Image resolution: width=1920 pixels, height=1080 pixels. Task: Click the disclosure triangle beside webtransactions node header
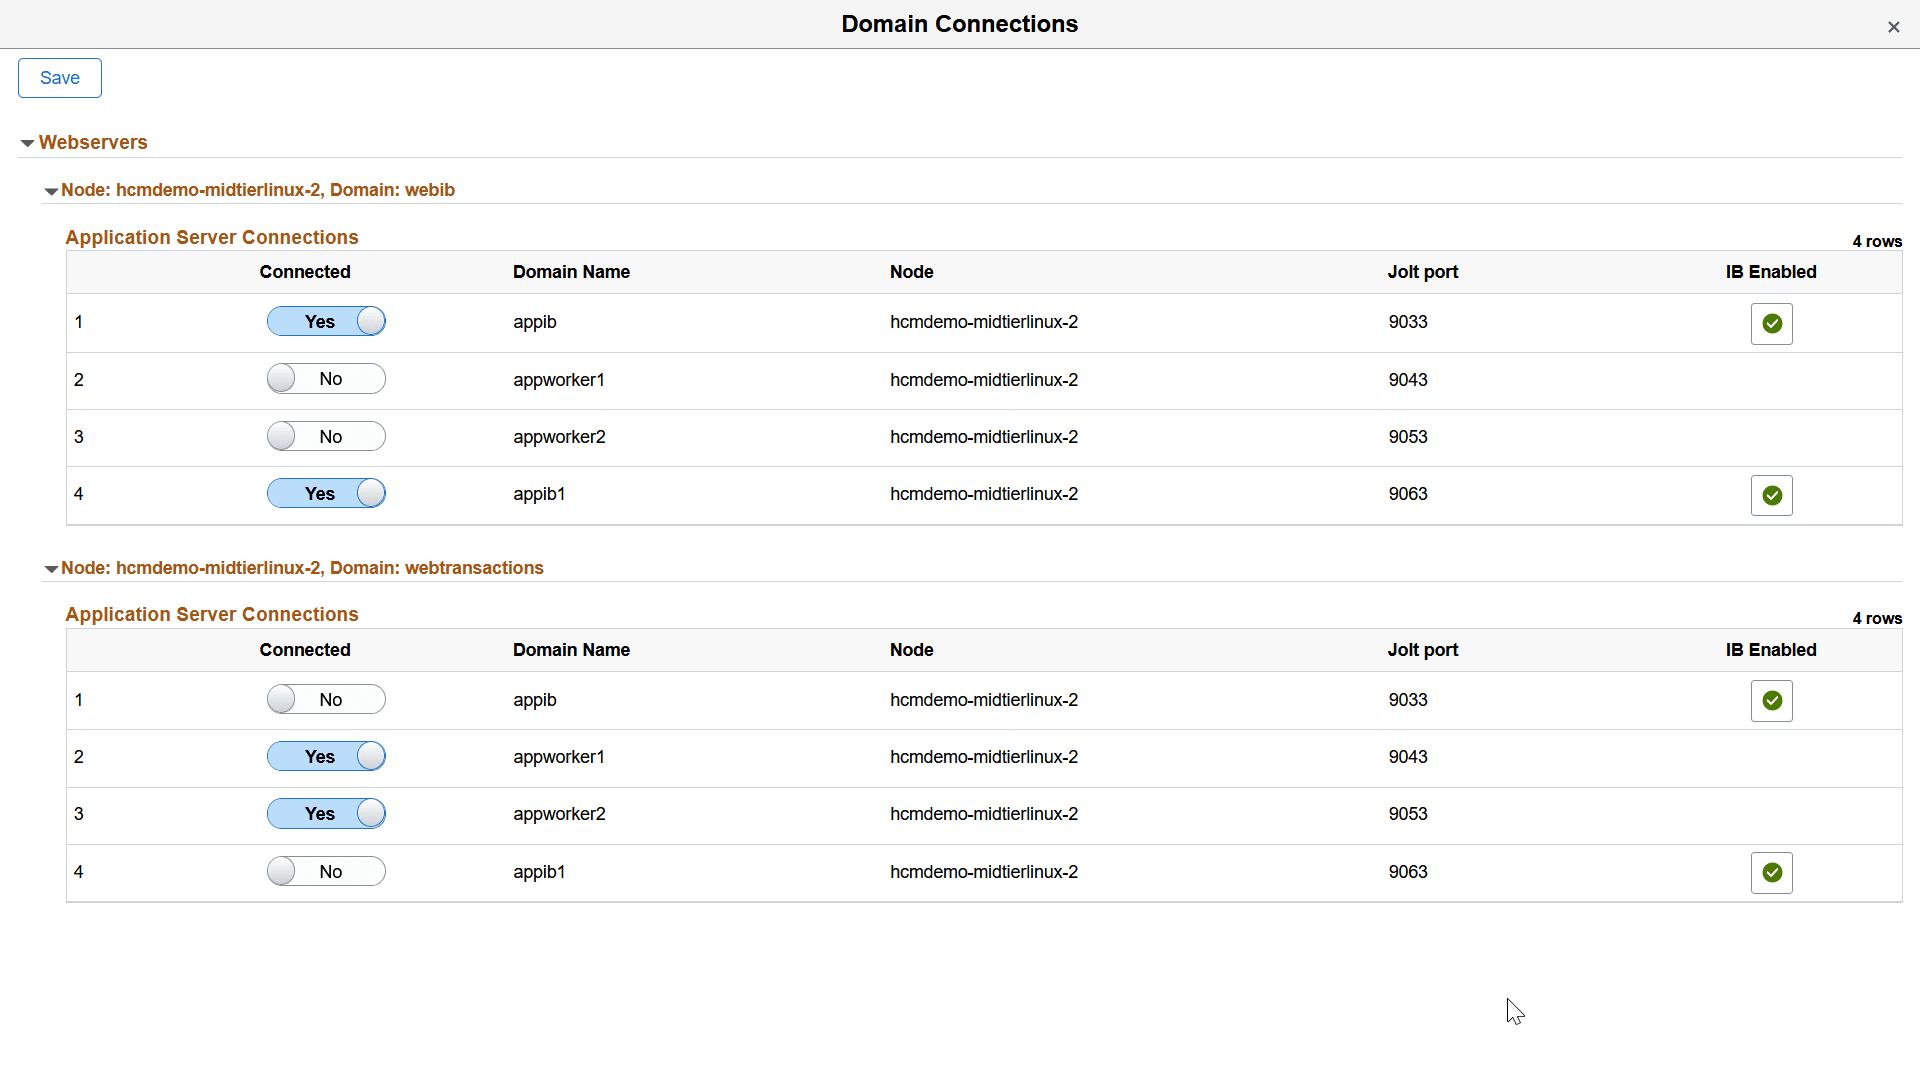pos(50,568)
